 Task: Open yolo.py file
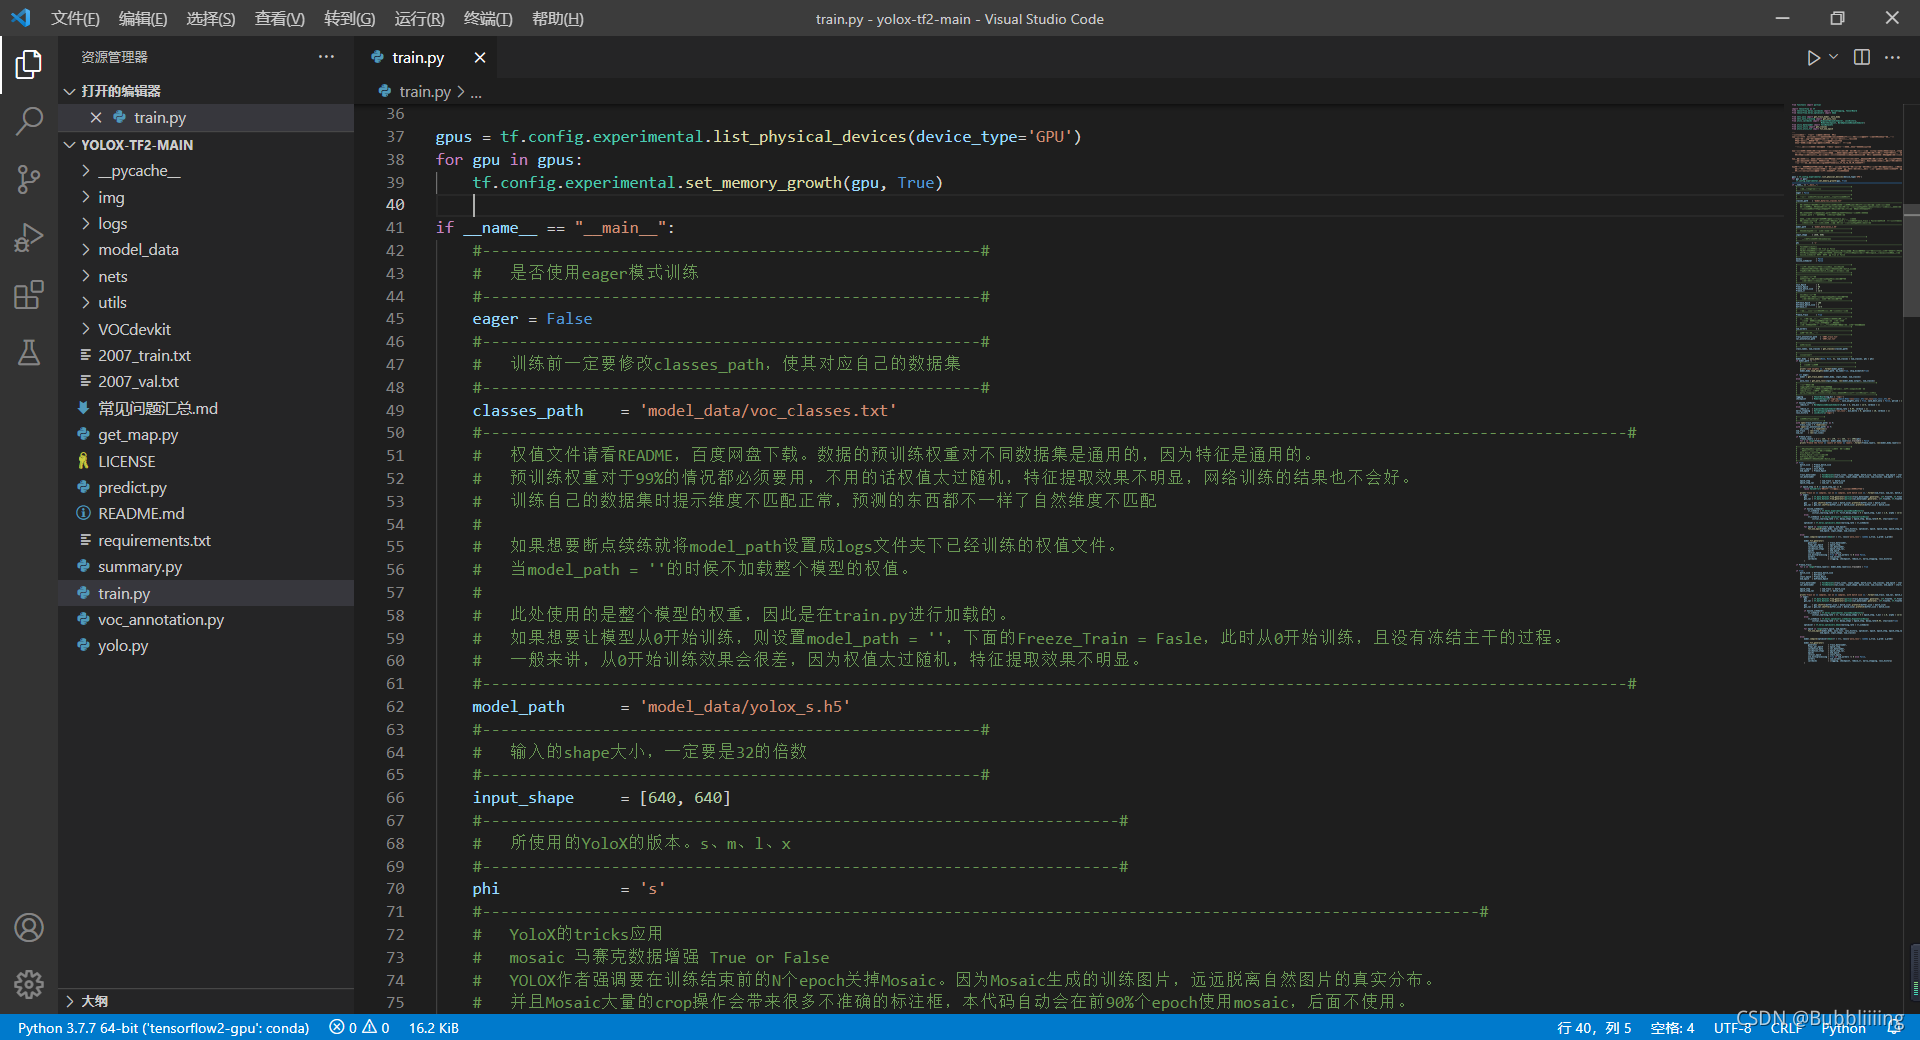click(206, 646)
